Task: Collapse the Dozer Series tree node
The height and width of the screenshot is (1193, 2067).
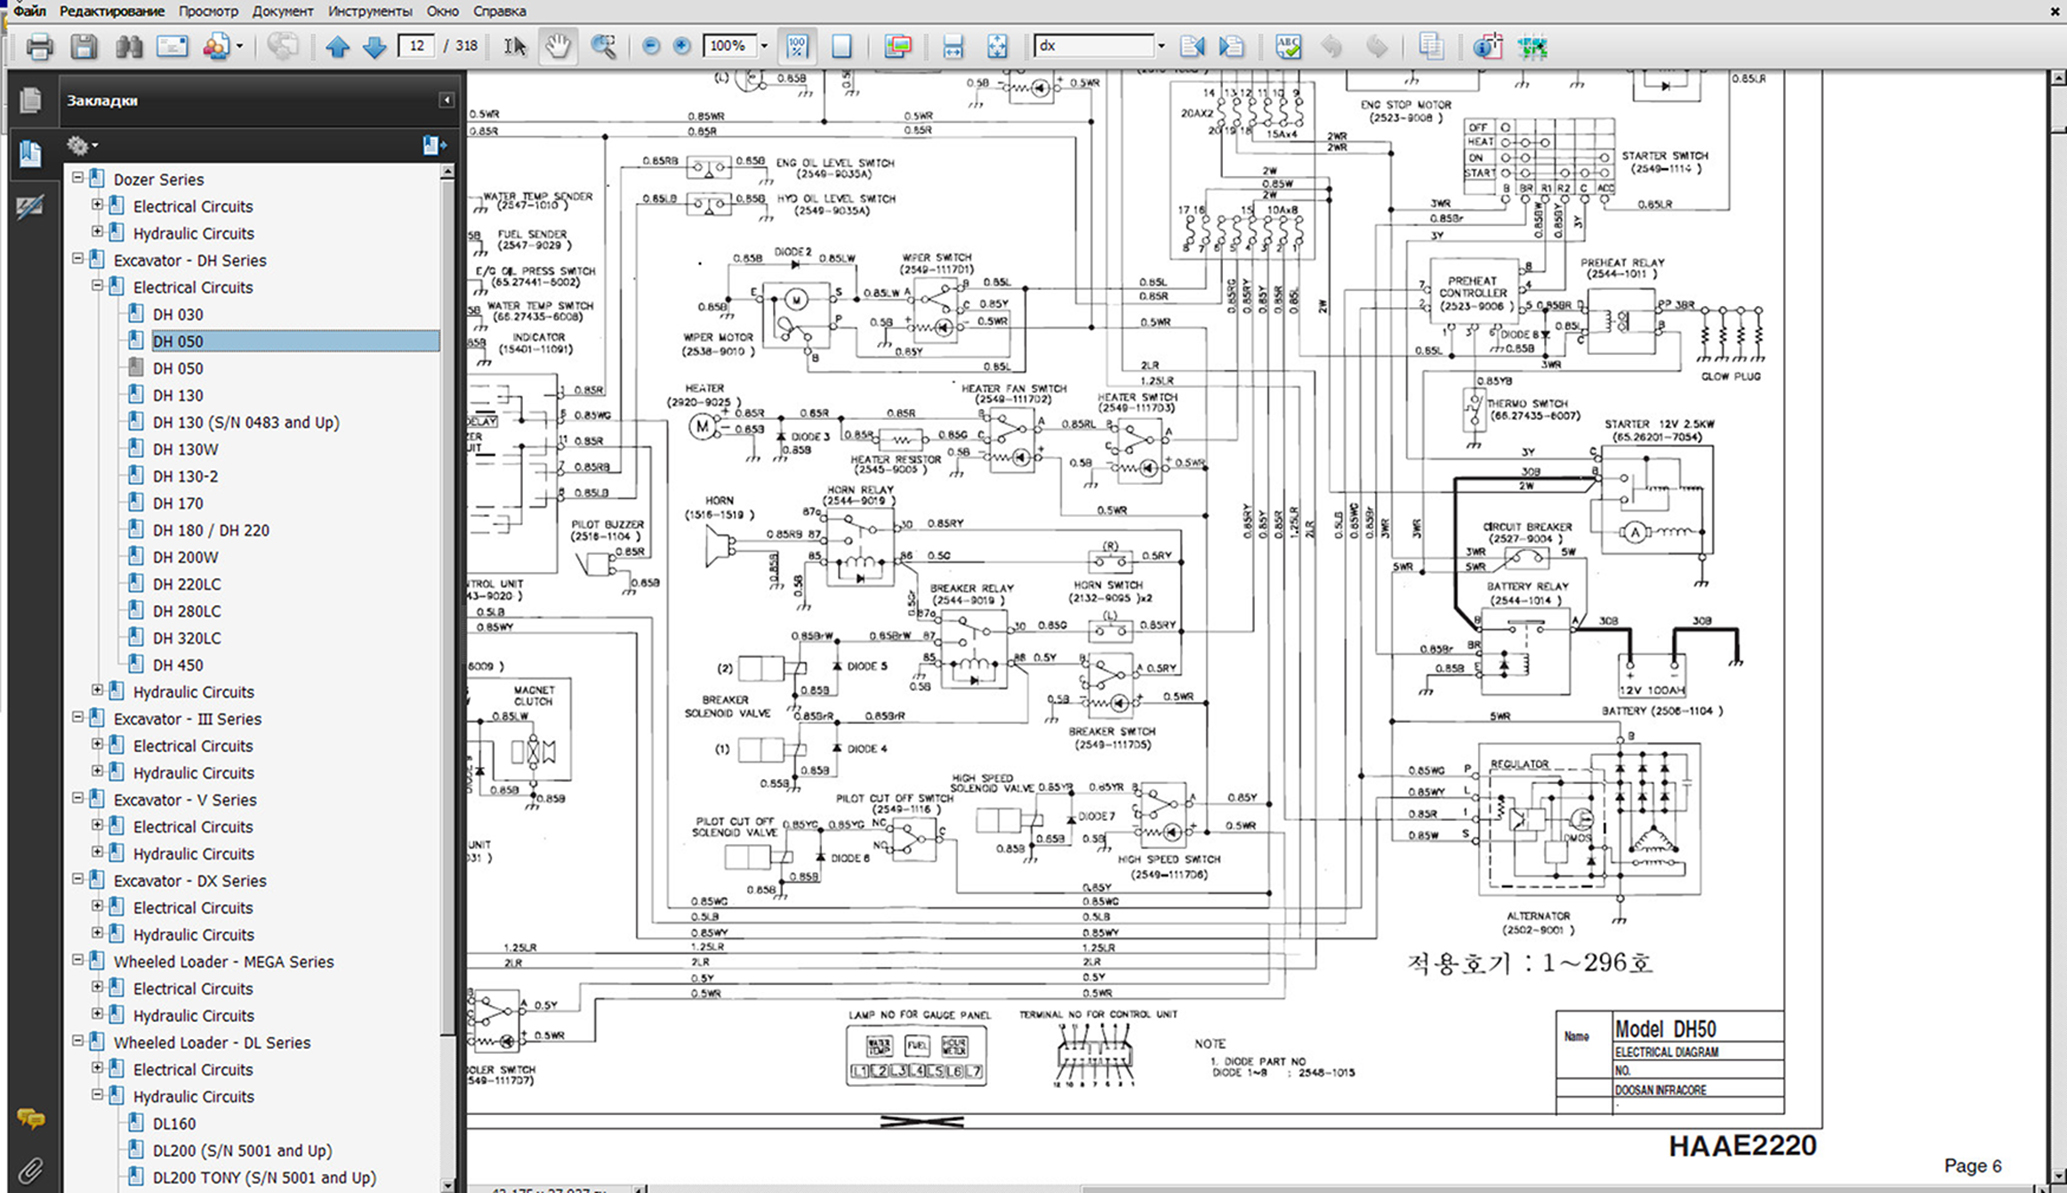Action: (x=78, y=178)
